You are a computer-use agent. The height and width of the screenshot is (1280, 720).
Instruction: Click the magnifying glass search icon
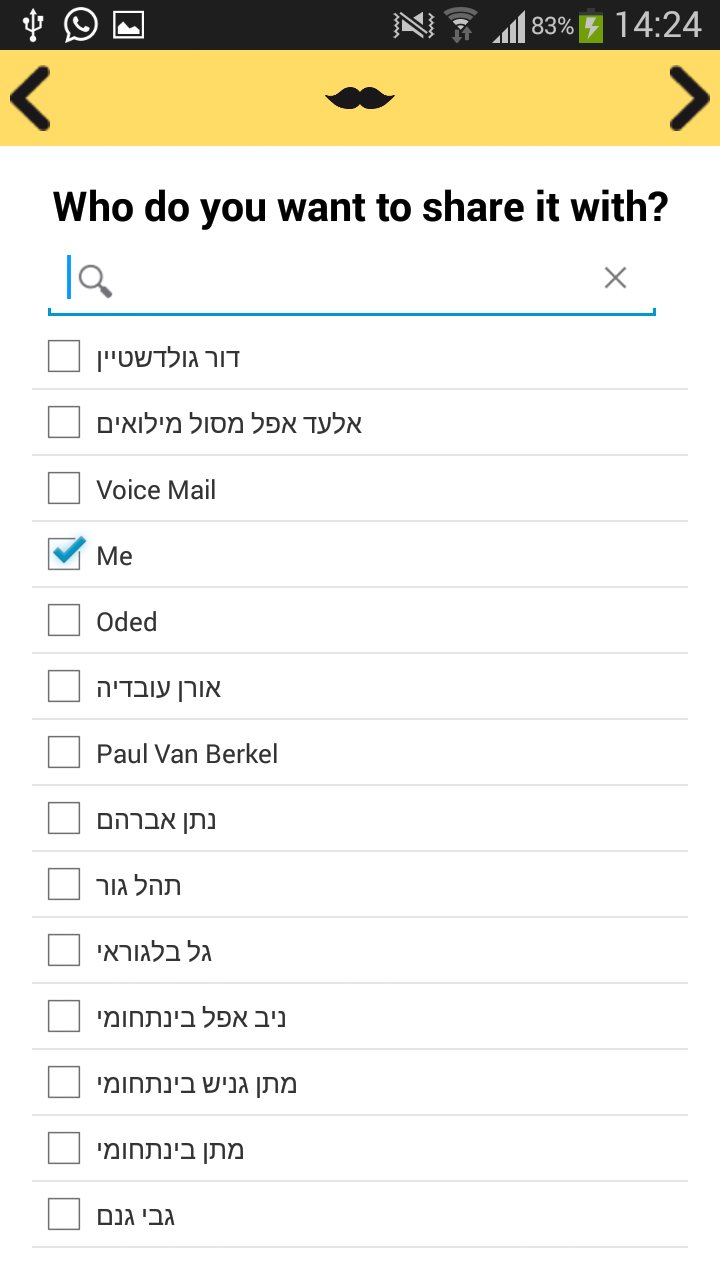tap(95, 281)
